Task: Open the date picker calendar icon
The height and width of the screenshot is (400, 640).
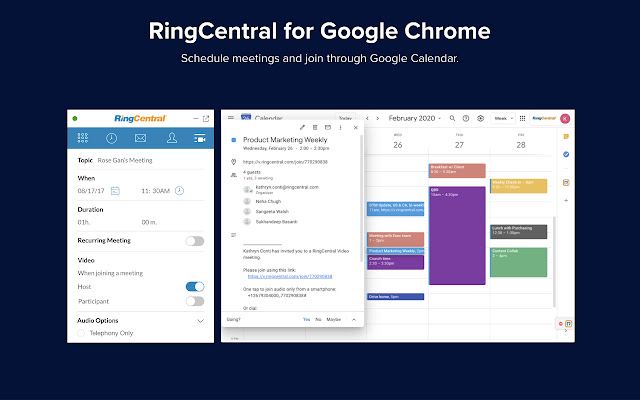Action: 115,191
